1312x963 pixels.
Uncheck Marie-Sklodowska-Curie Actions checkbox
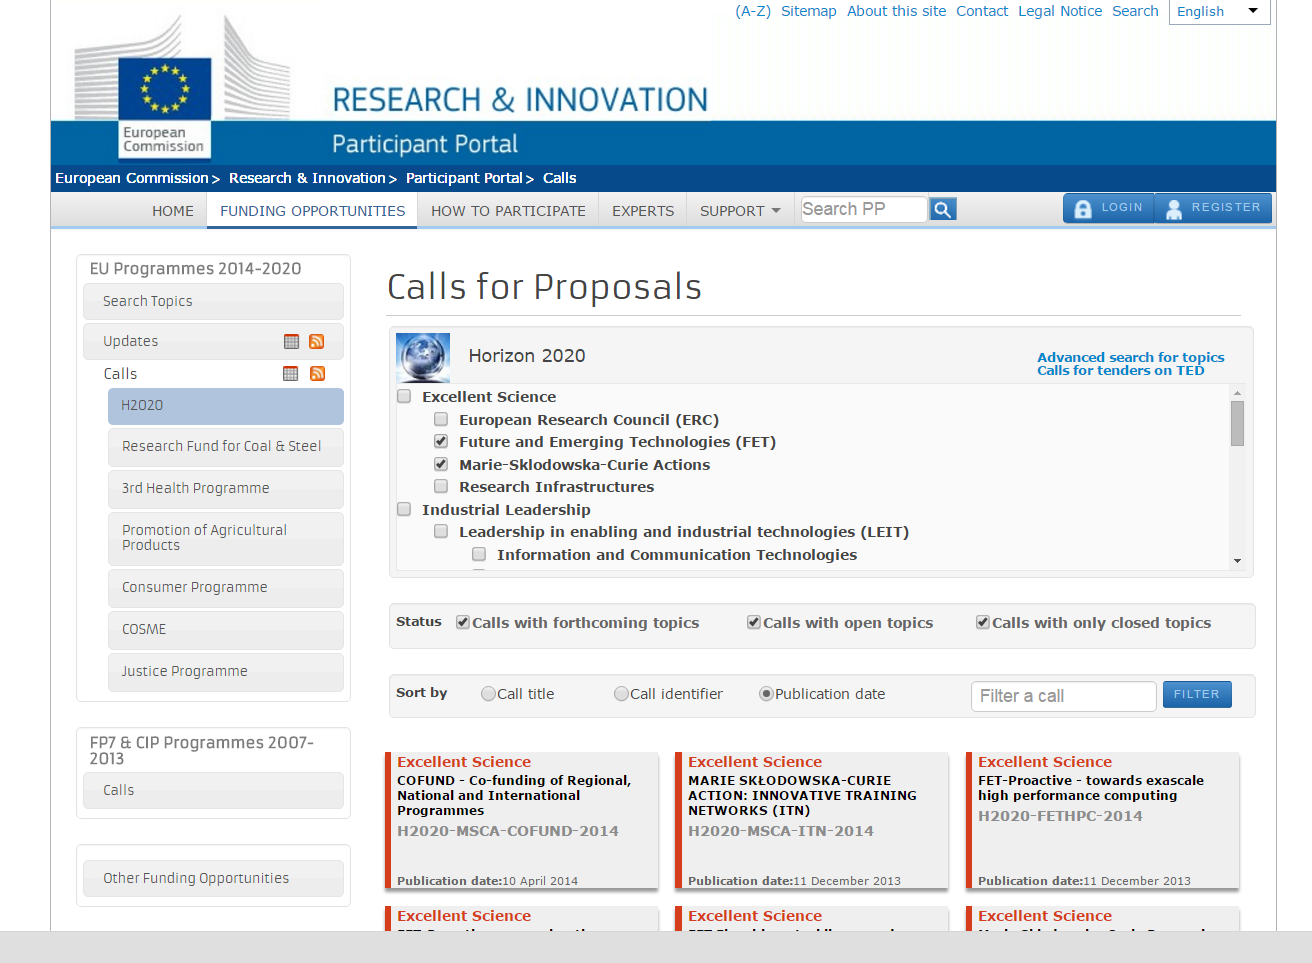click(441, 464)
